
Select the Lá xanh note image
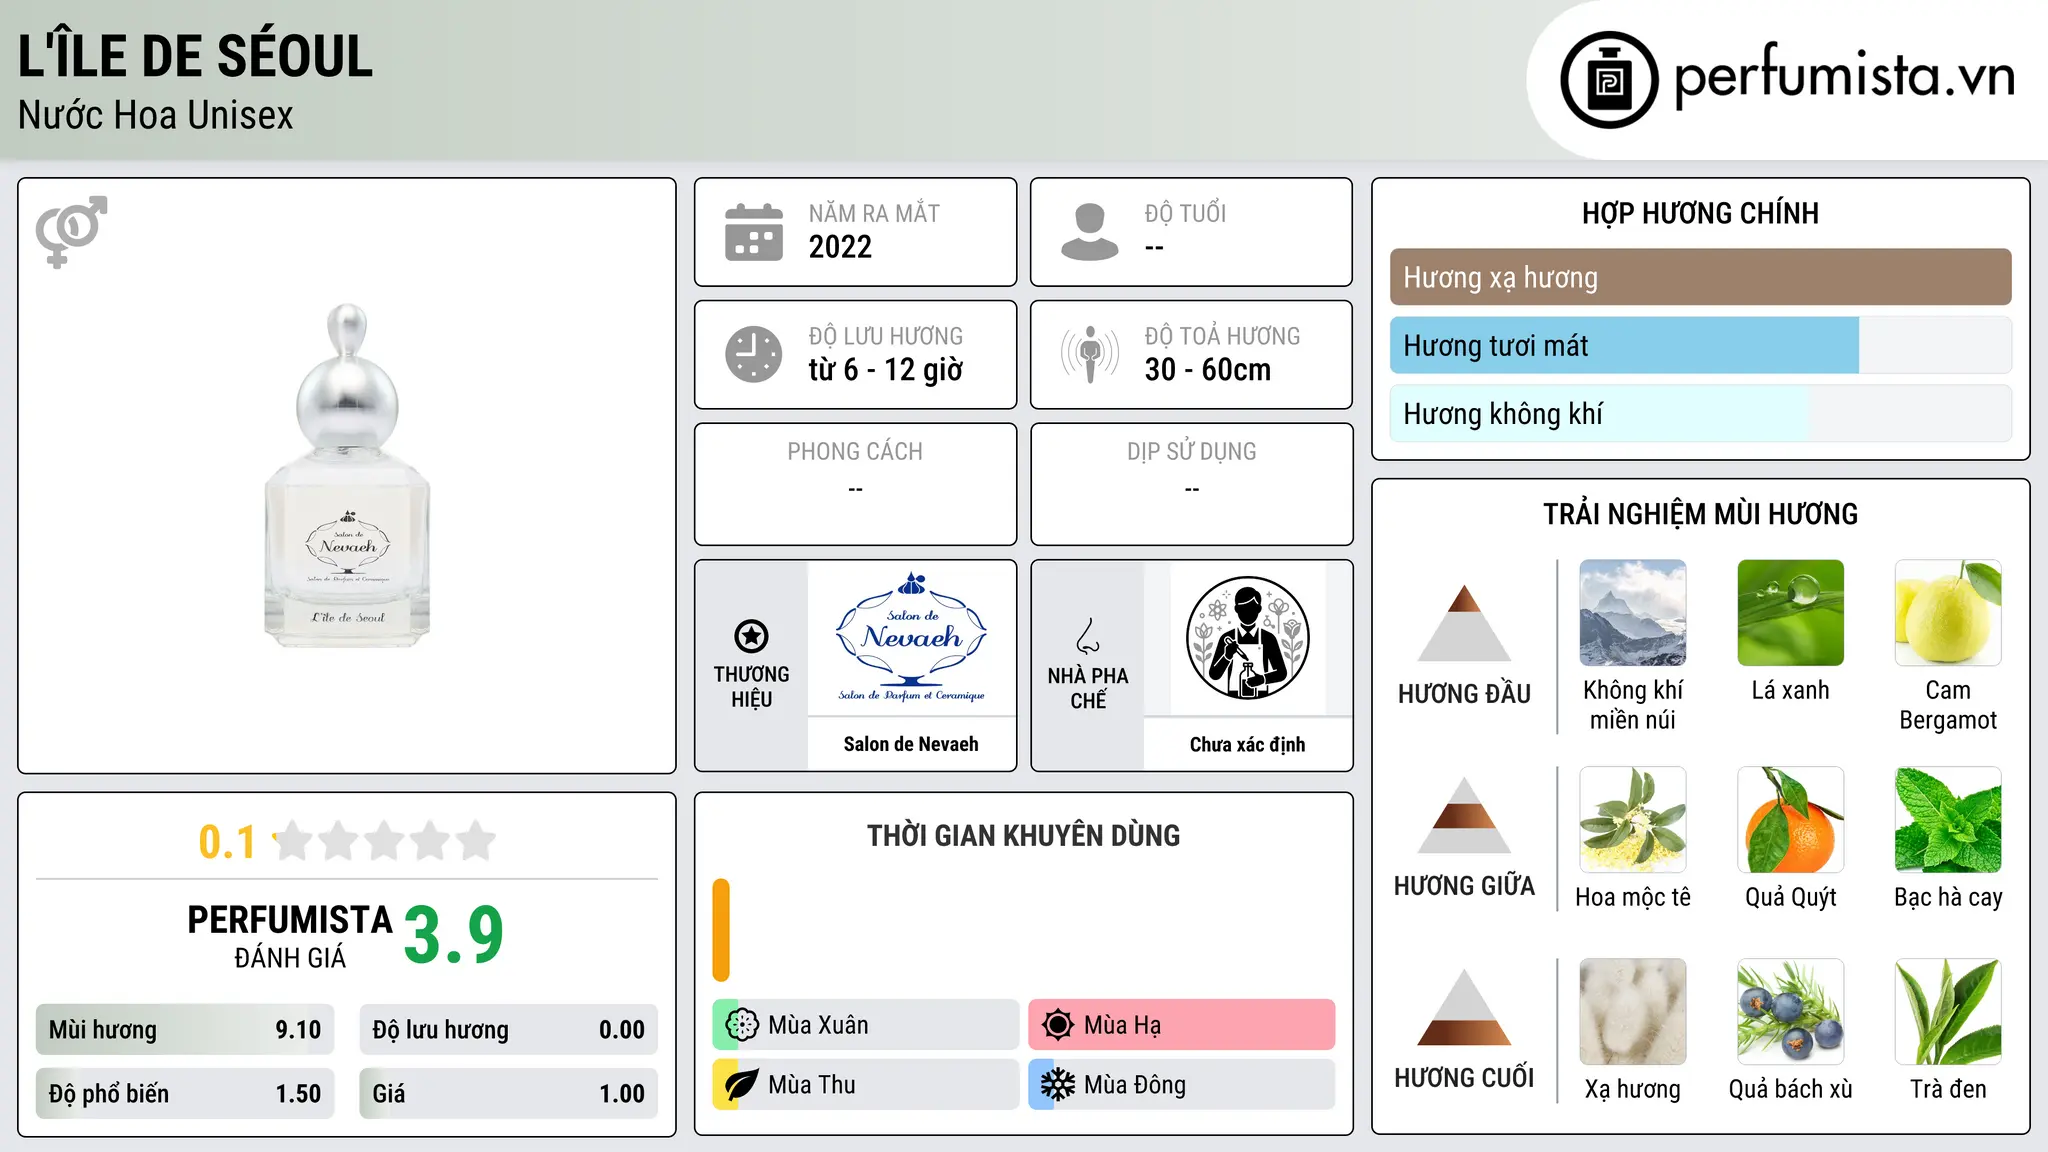(x=1791, y=613)
